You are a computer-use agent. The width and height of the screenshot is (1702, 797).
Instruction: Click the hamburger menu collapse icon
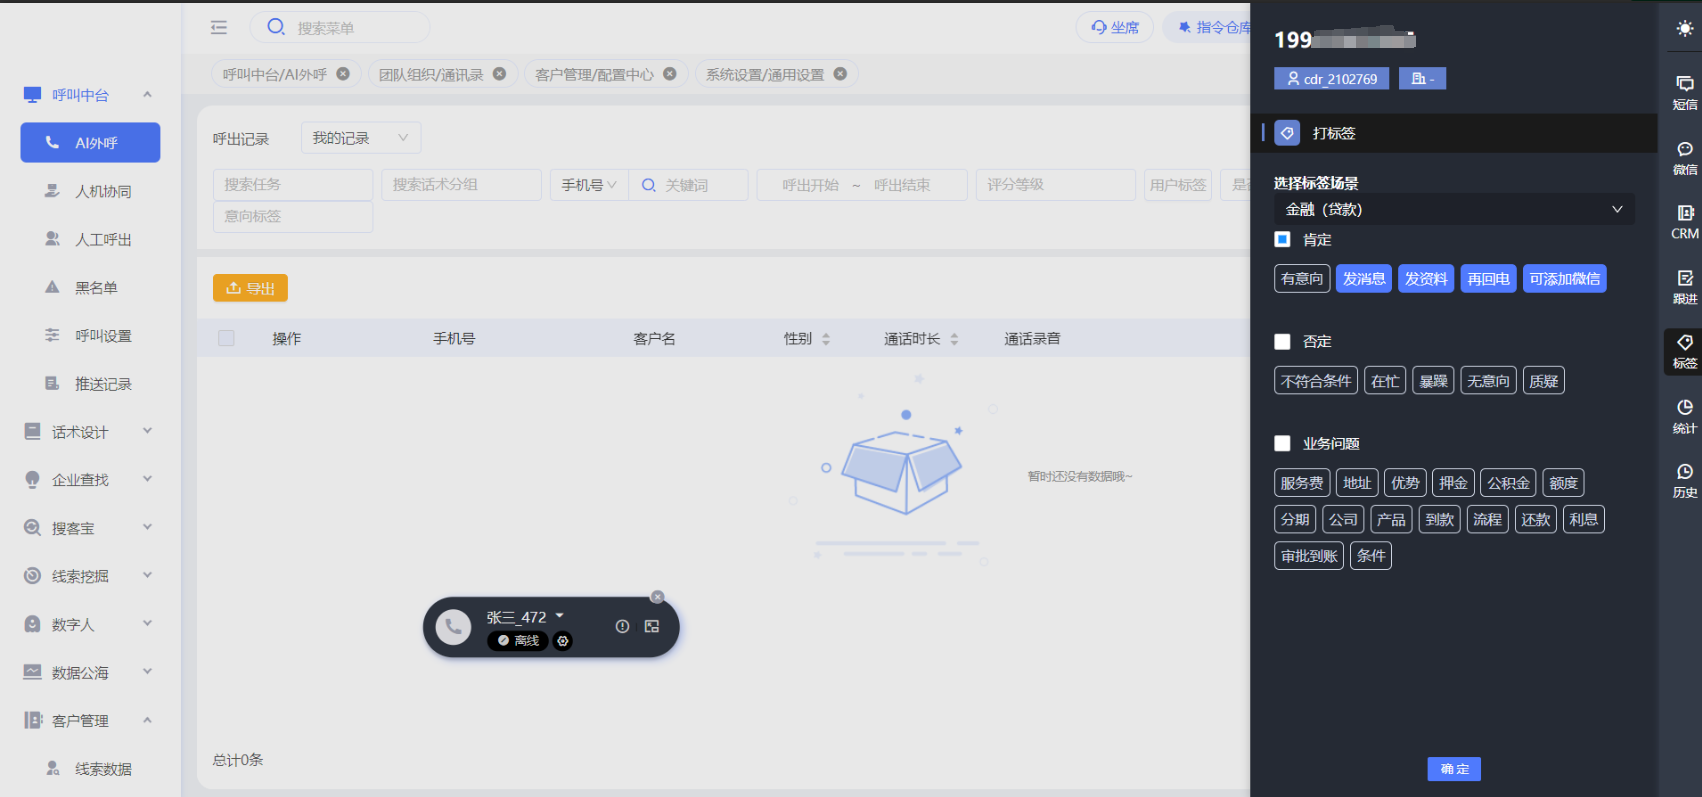click(x=219, y=28)
